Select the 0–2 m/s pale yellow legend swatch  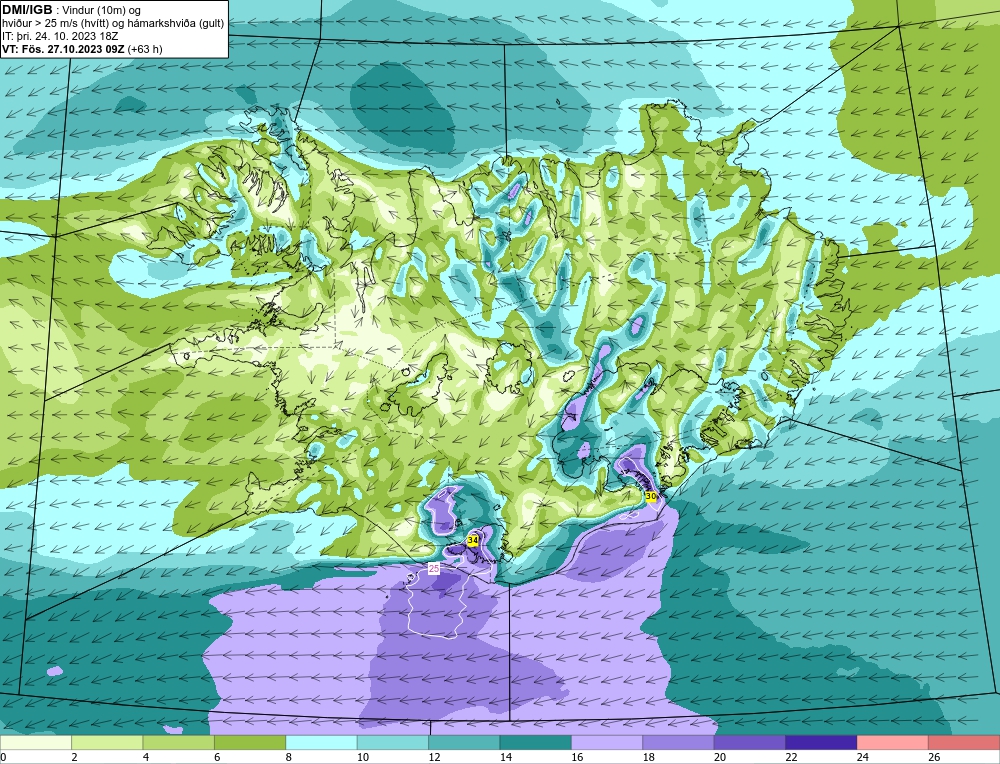pos(36,742)
